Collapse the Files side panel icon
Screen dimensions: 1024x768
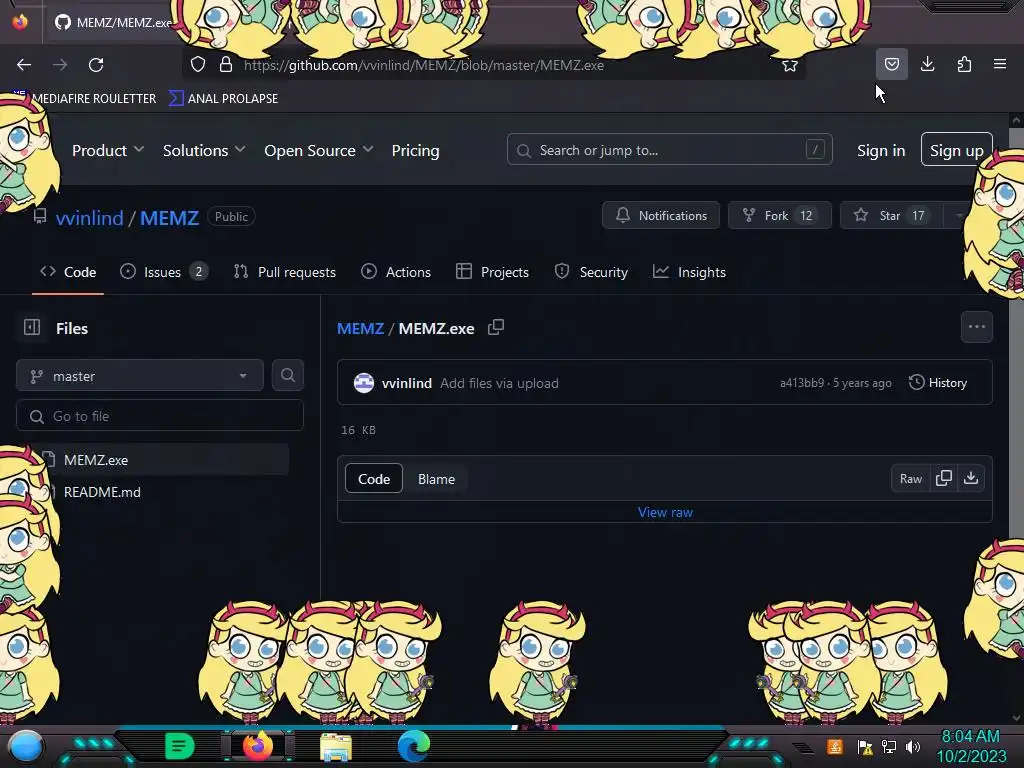[x=32, y=327]
